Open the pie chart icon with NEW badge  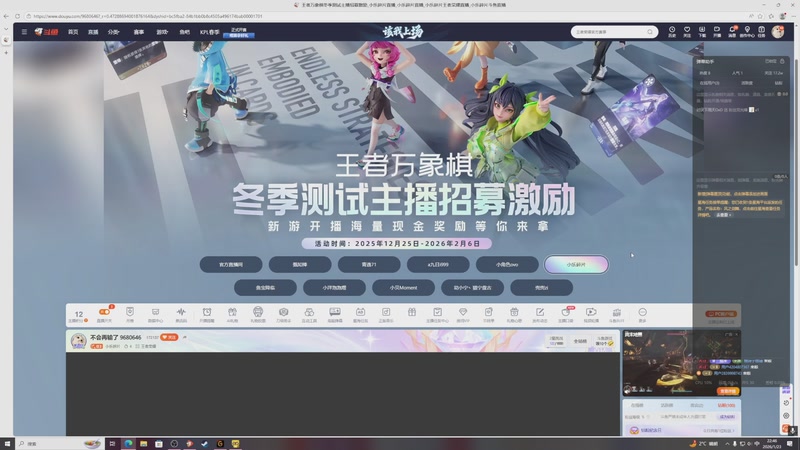coord(565,314)
